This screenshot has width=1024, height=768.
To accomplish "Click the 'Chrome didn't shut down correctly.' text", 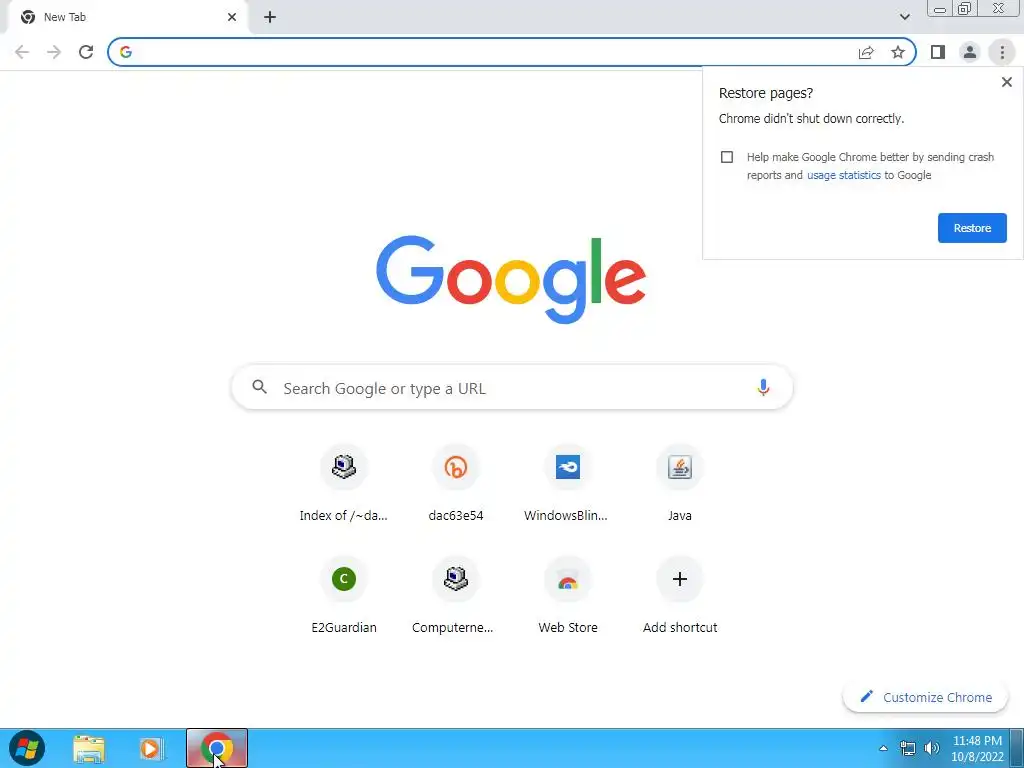I will (811, 119).
